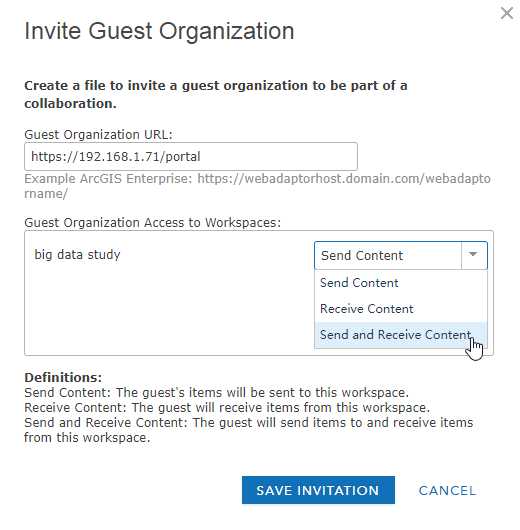Viewport: 520px width, 530px height.
Task: Click the Send and Receive Content definition
Action: tap(249, 430)
